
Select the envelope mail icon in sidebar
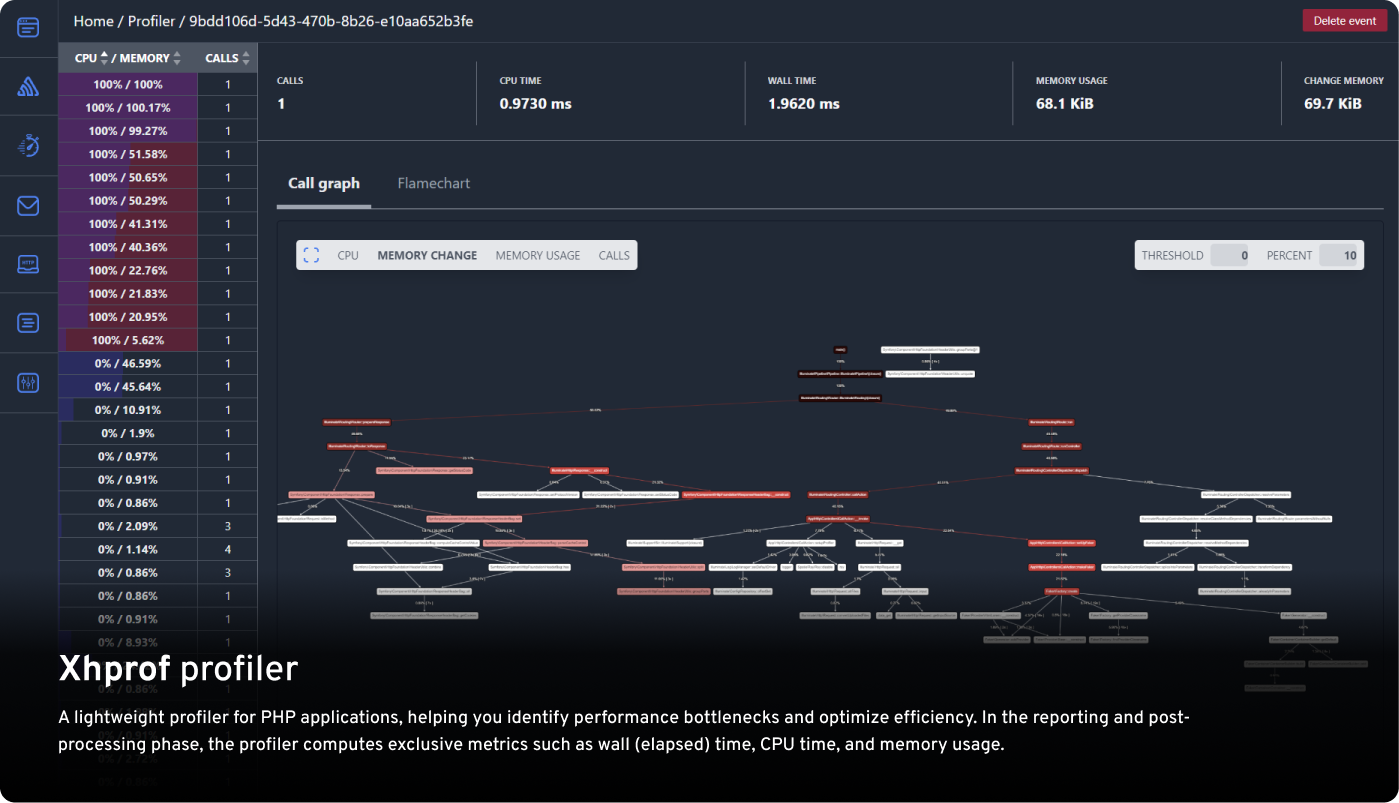[x=29, y=205]
